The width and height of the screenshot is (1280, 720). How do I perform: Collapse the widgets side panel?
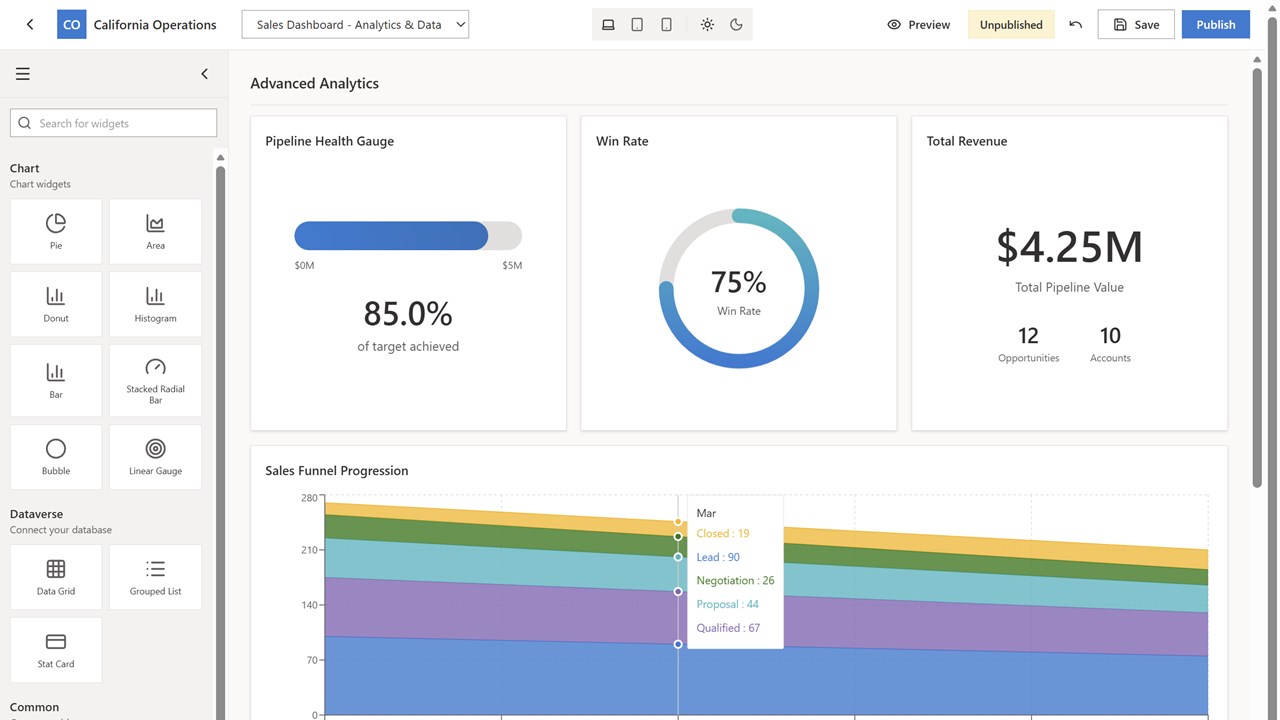click(205, 74)
